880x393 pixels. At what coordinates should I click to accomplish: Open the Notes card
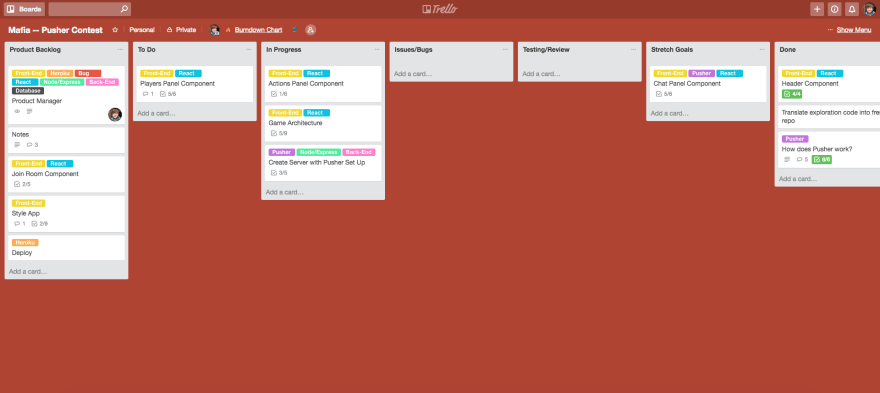click(x=65, y=140)
